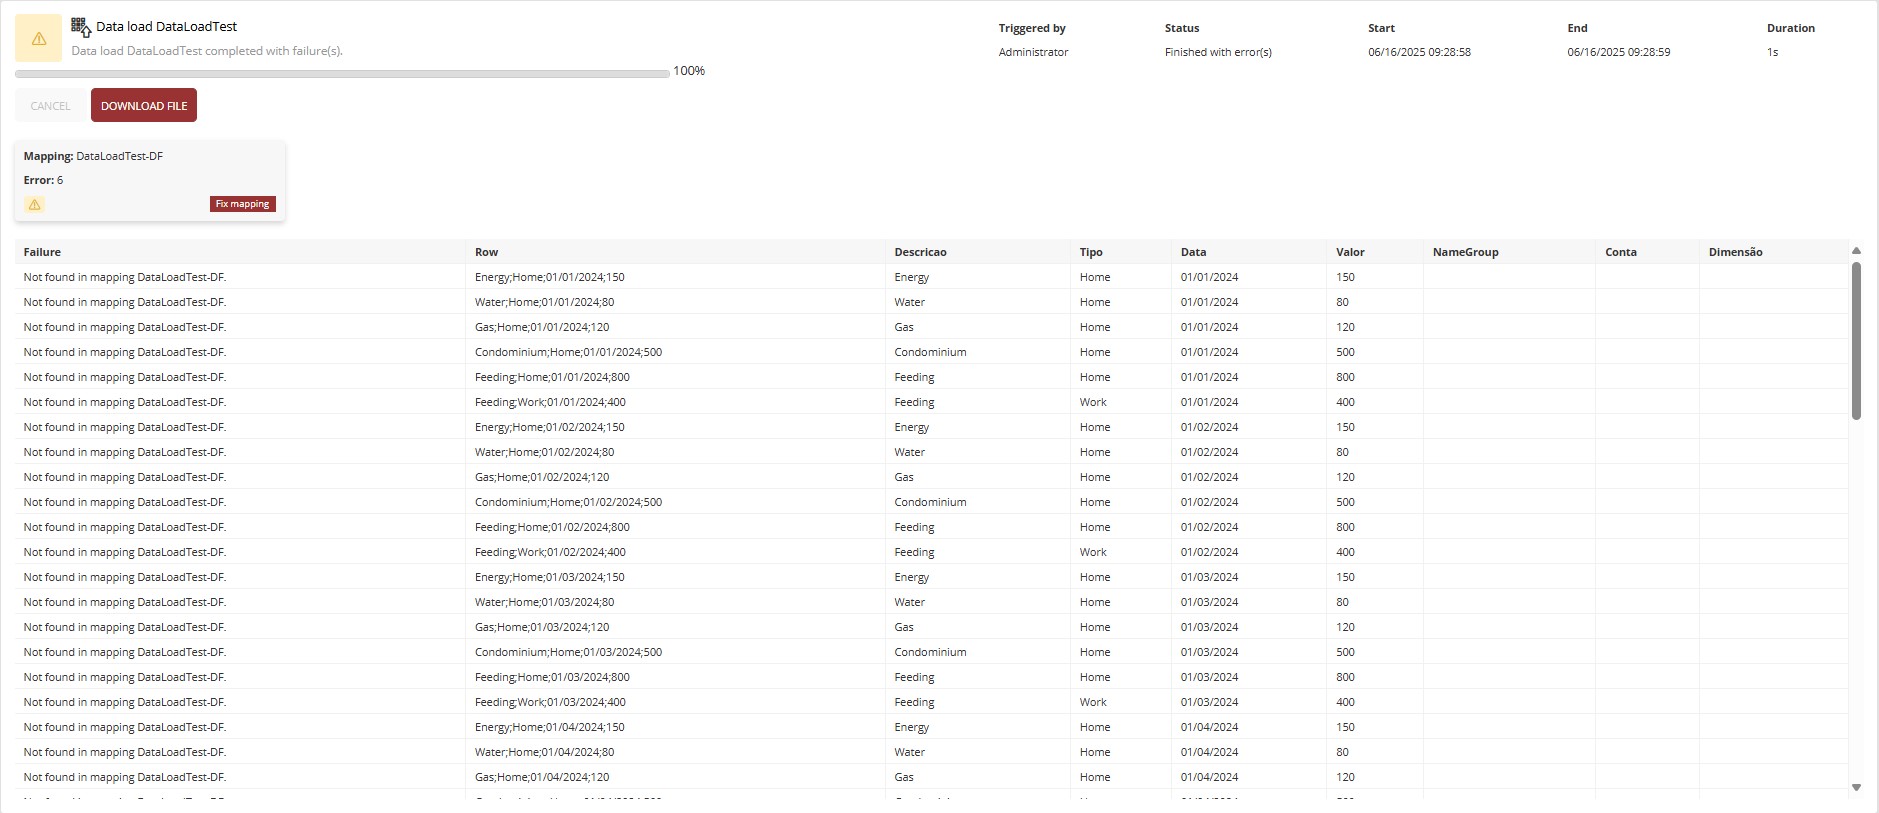Image resolution: width=1879 pixels, height=813 pixels.
Task: Click the row cell Gas;Home;01/03/2024;120
Action: pyautogui.click(x=676, y=627)
